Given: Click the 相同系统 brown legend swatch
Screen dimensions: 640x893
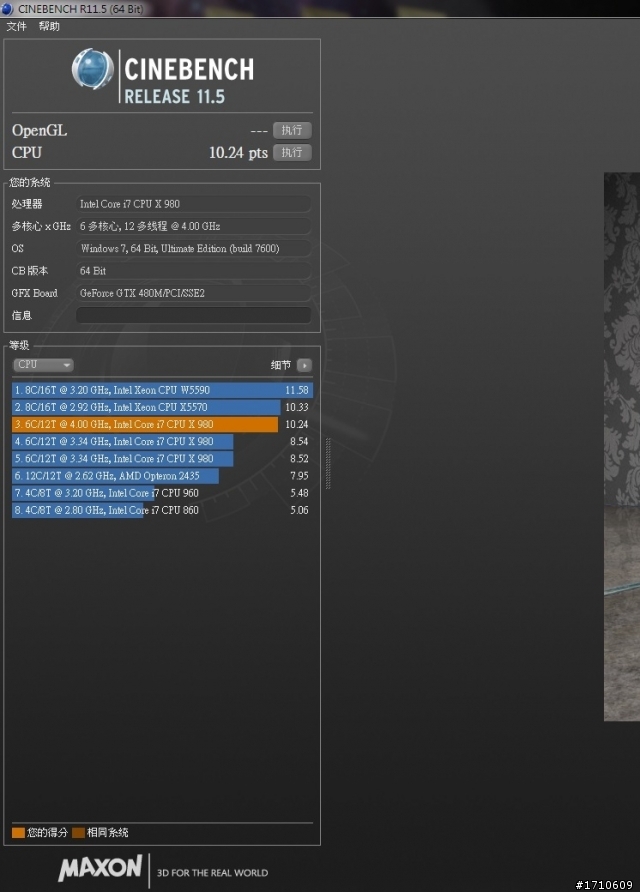Looking at the screenshot, I should pos(79,833).
